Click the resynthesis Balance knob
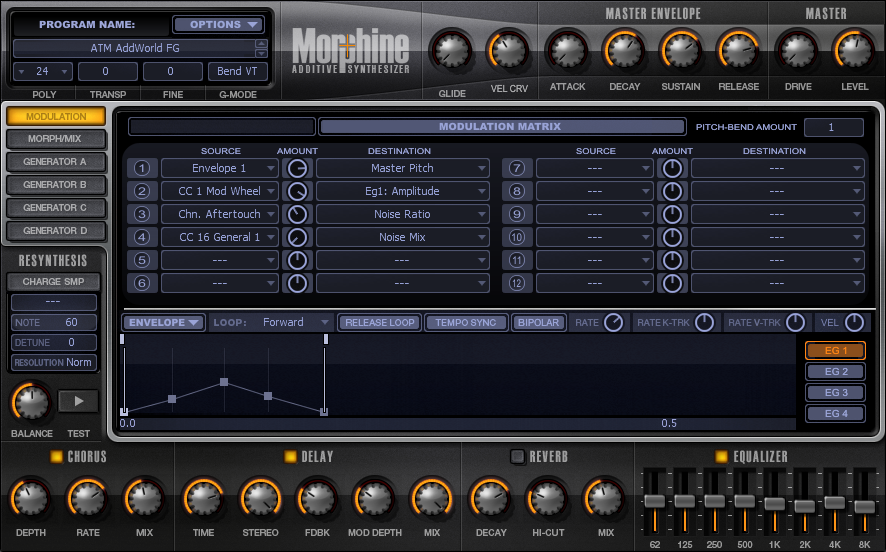Viewport: 886px width, 552px height. [x=31, y=402]
